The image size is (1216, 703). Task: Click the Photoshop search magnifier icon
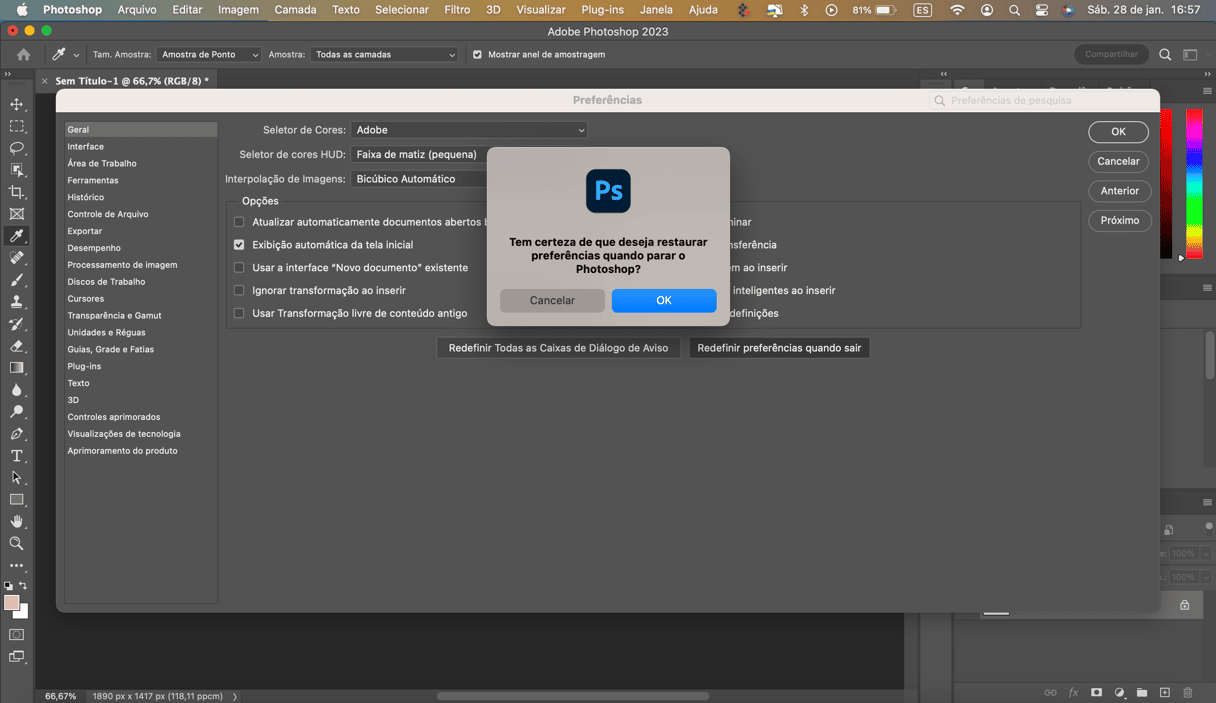click(1165, 55)
